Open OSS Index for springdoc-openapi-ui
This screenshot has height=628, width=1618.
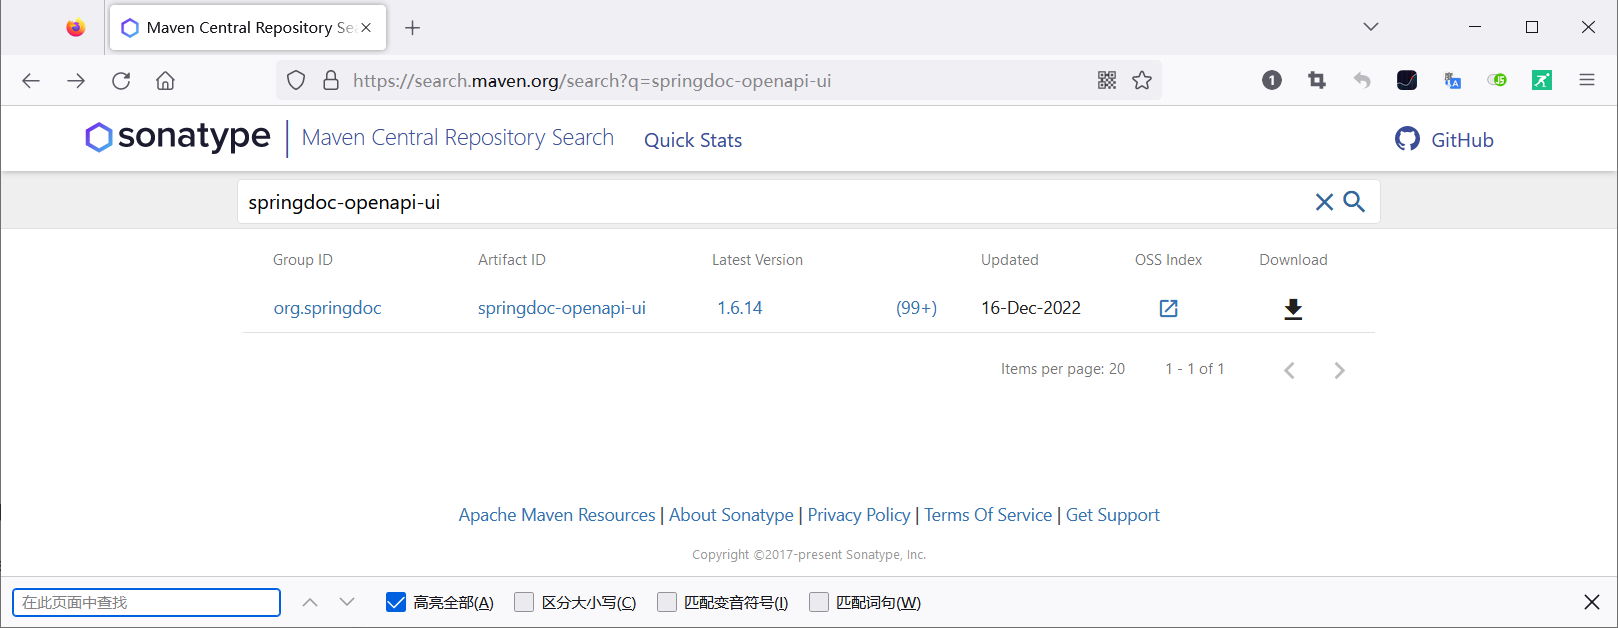coord(1168,308)
